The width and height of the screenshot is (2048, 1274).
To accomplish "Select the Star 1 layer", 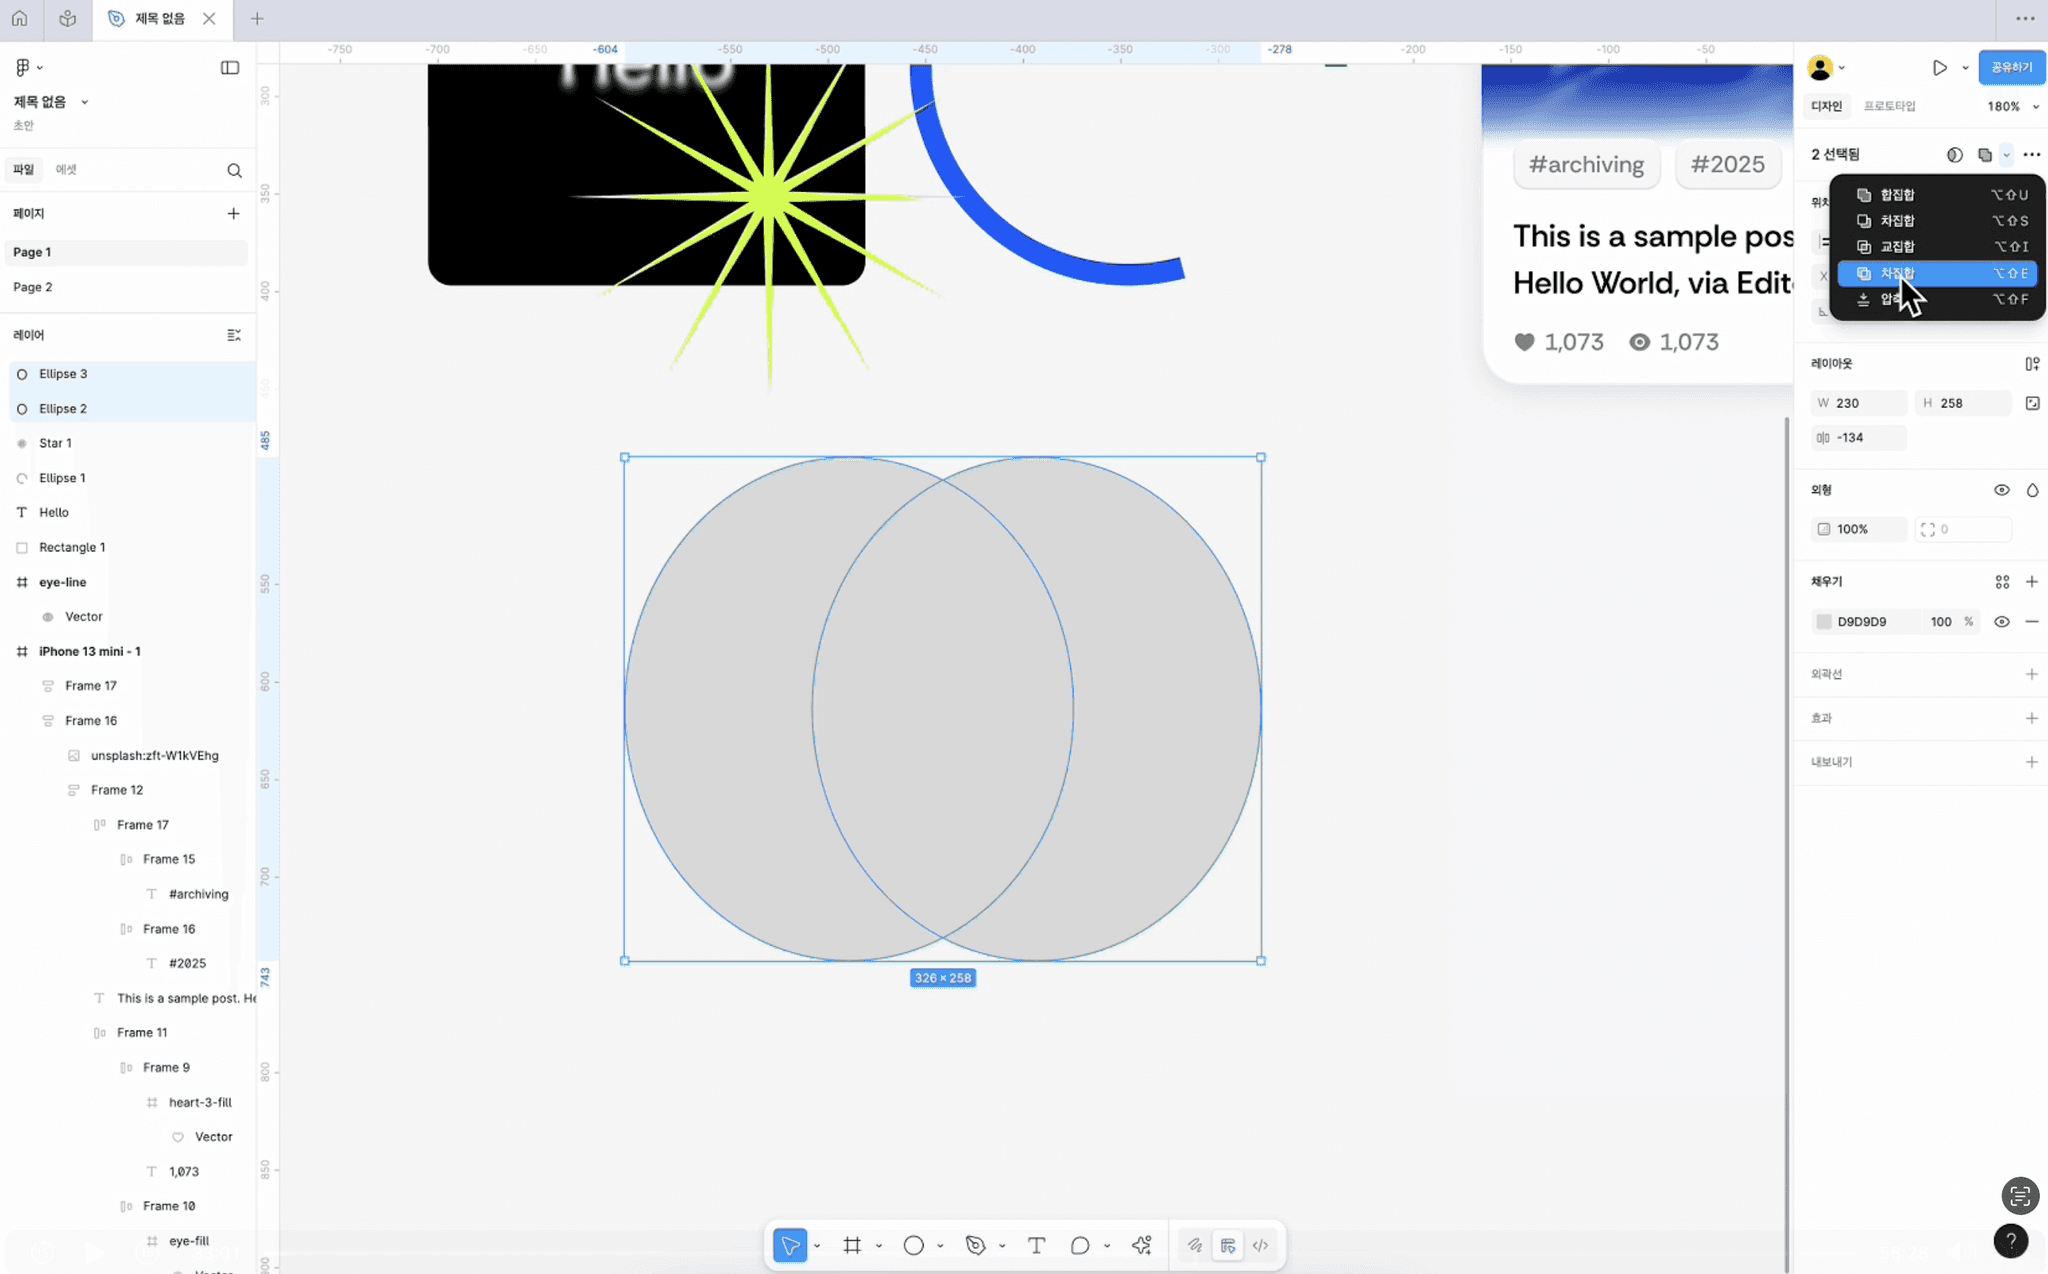I will [x=55, y=443].
